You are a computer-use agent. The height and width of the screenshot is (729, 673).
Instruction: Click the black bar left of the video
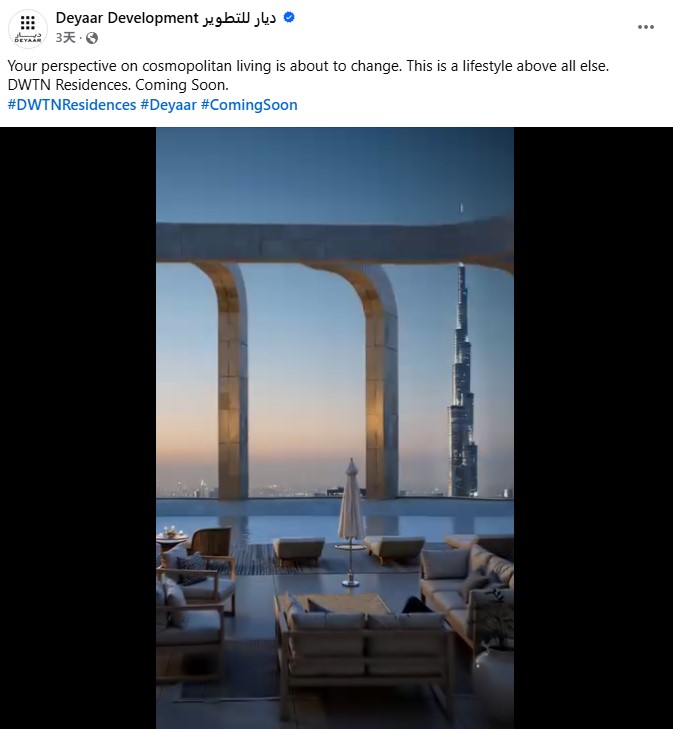coord(78,428)
